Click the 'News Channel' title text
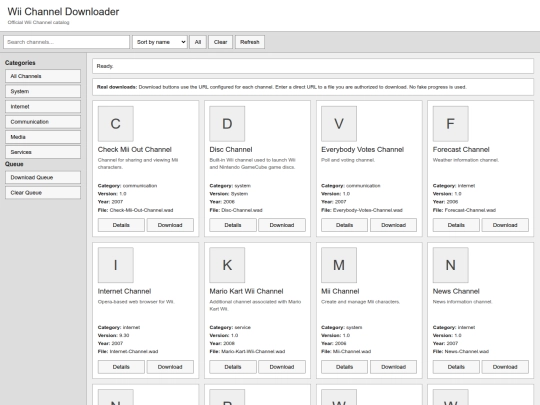This screenshot has height=405, width=540. 456,291
